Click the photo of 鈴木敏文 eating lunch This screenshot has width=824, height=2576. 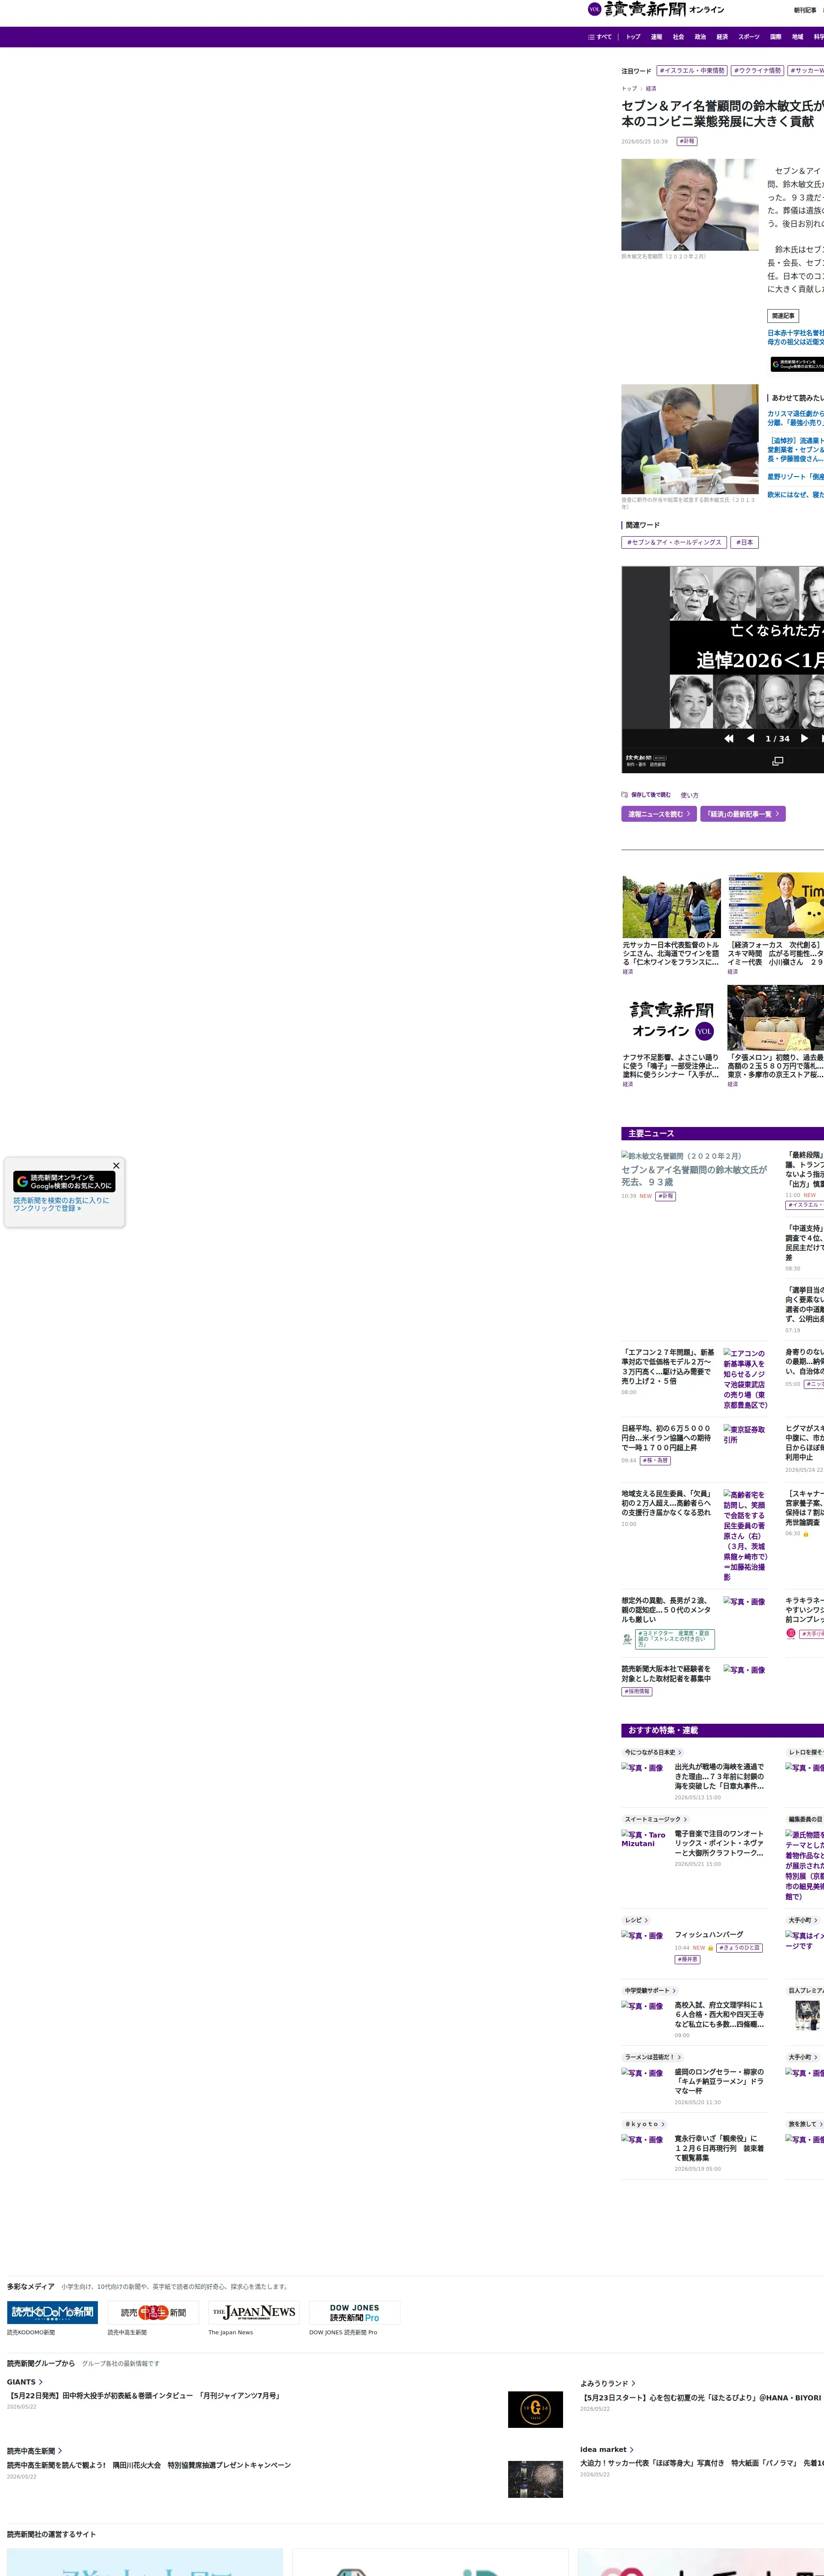[x=690, y=439]
